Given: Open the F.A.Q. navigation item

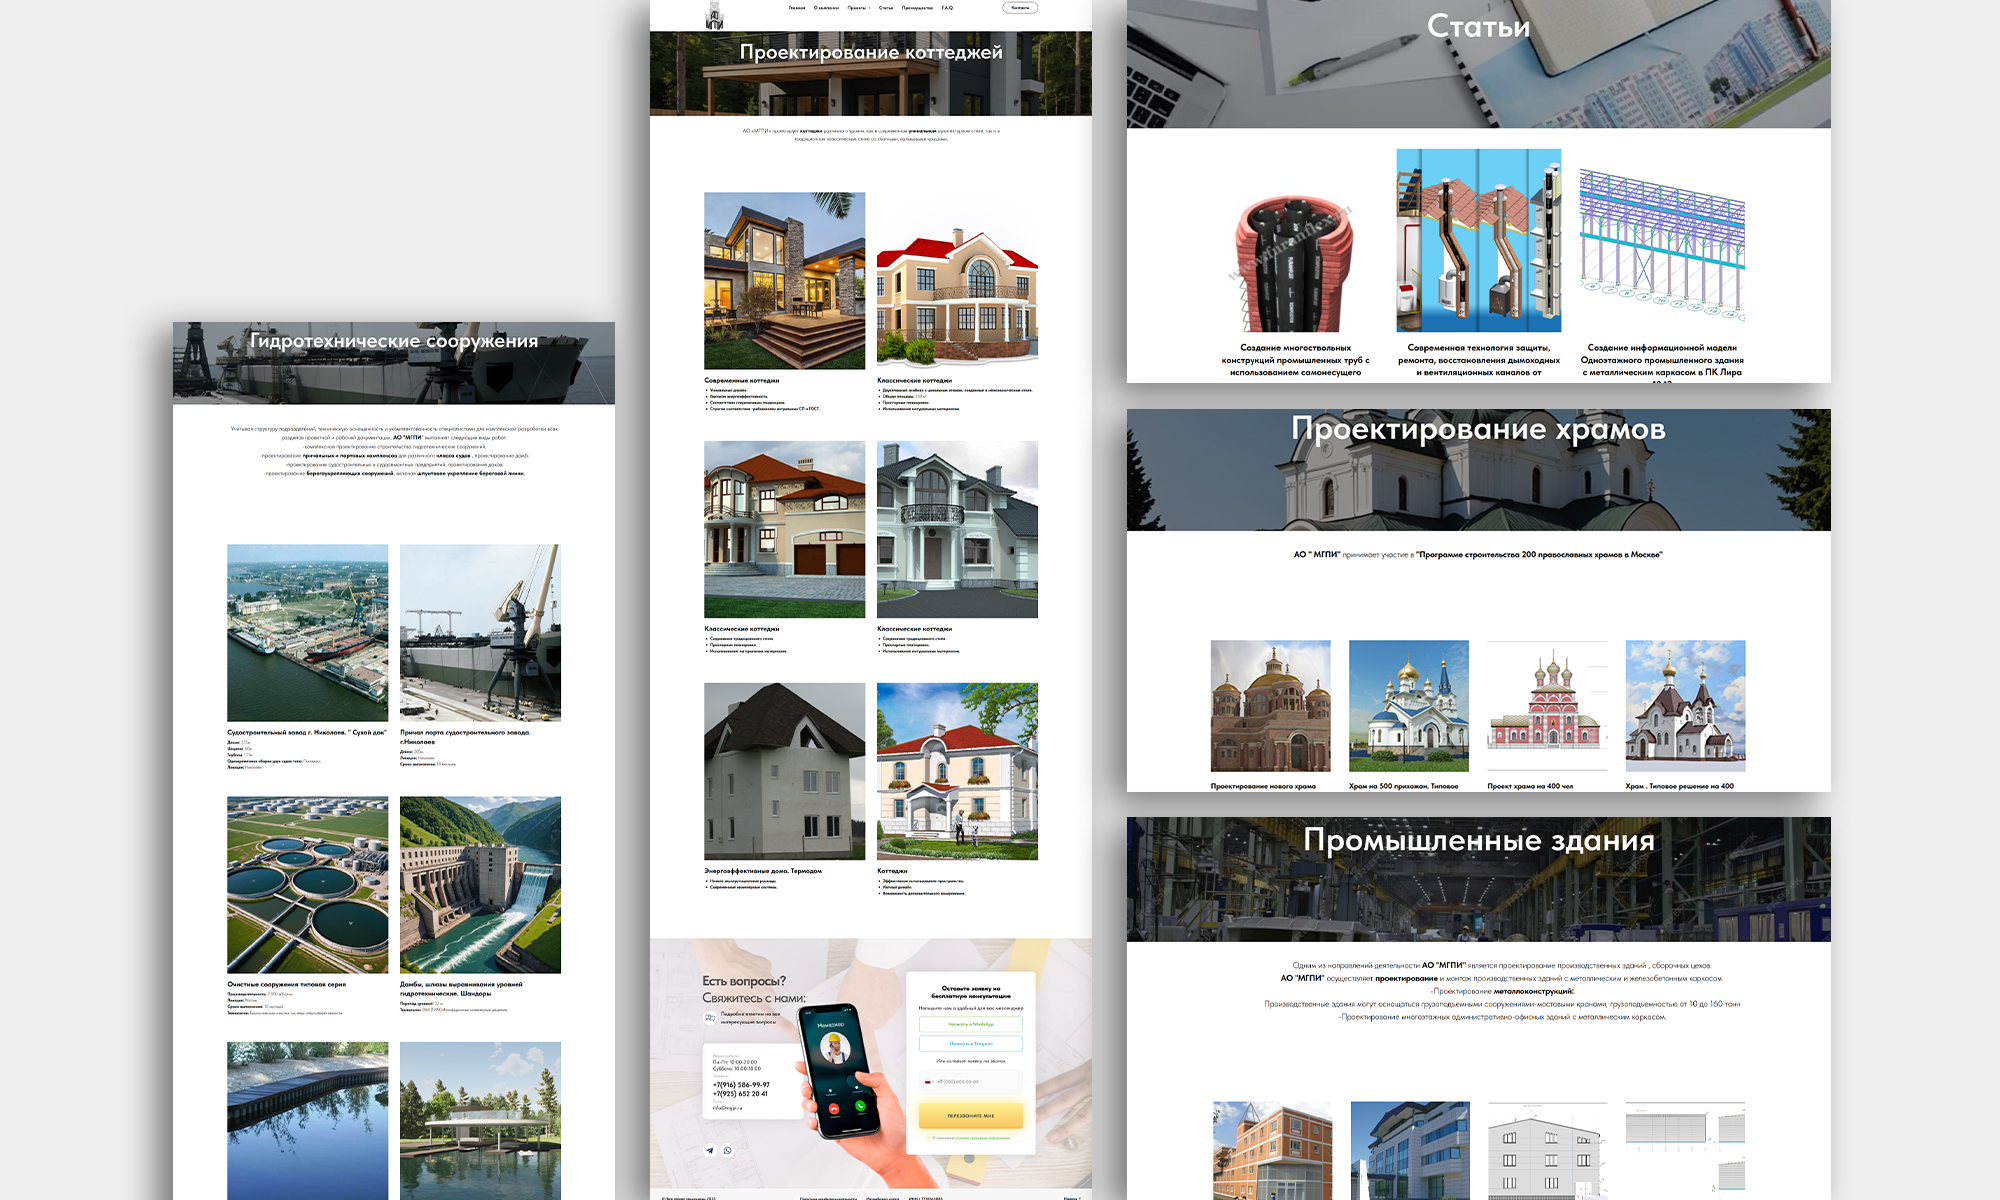Looking at the screenshot, I should 947,8.
